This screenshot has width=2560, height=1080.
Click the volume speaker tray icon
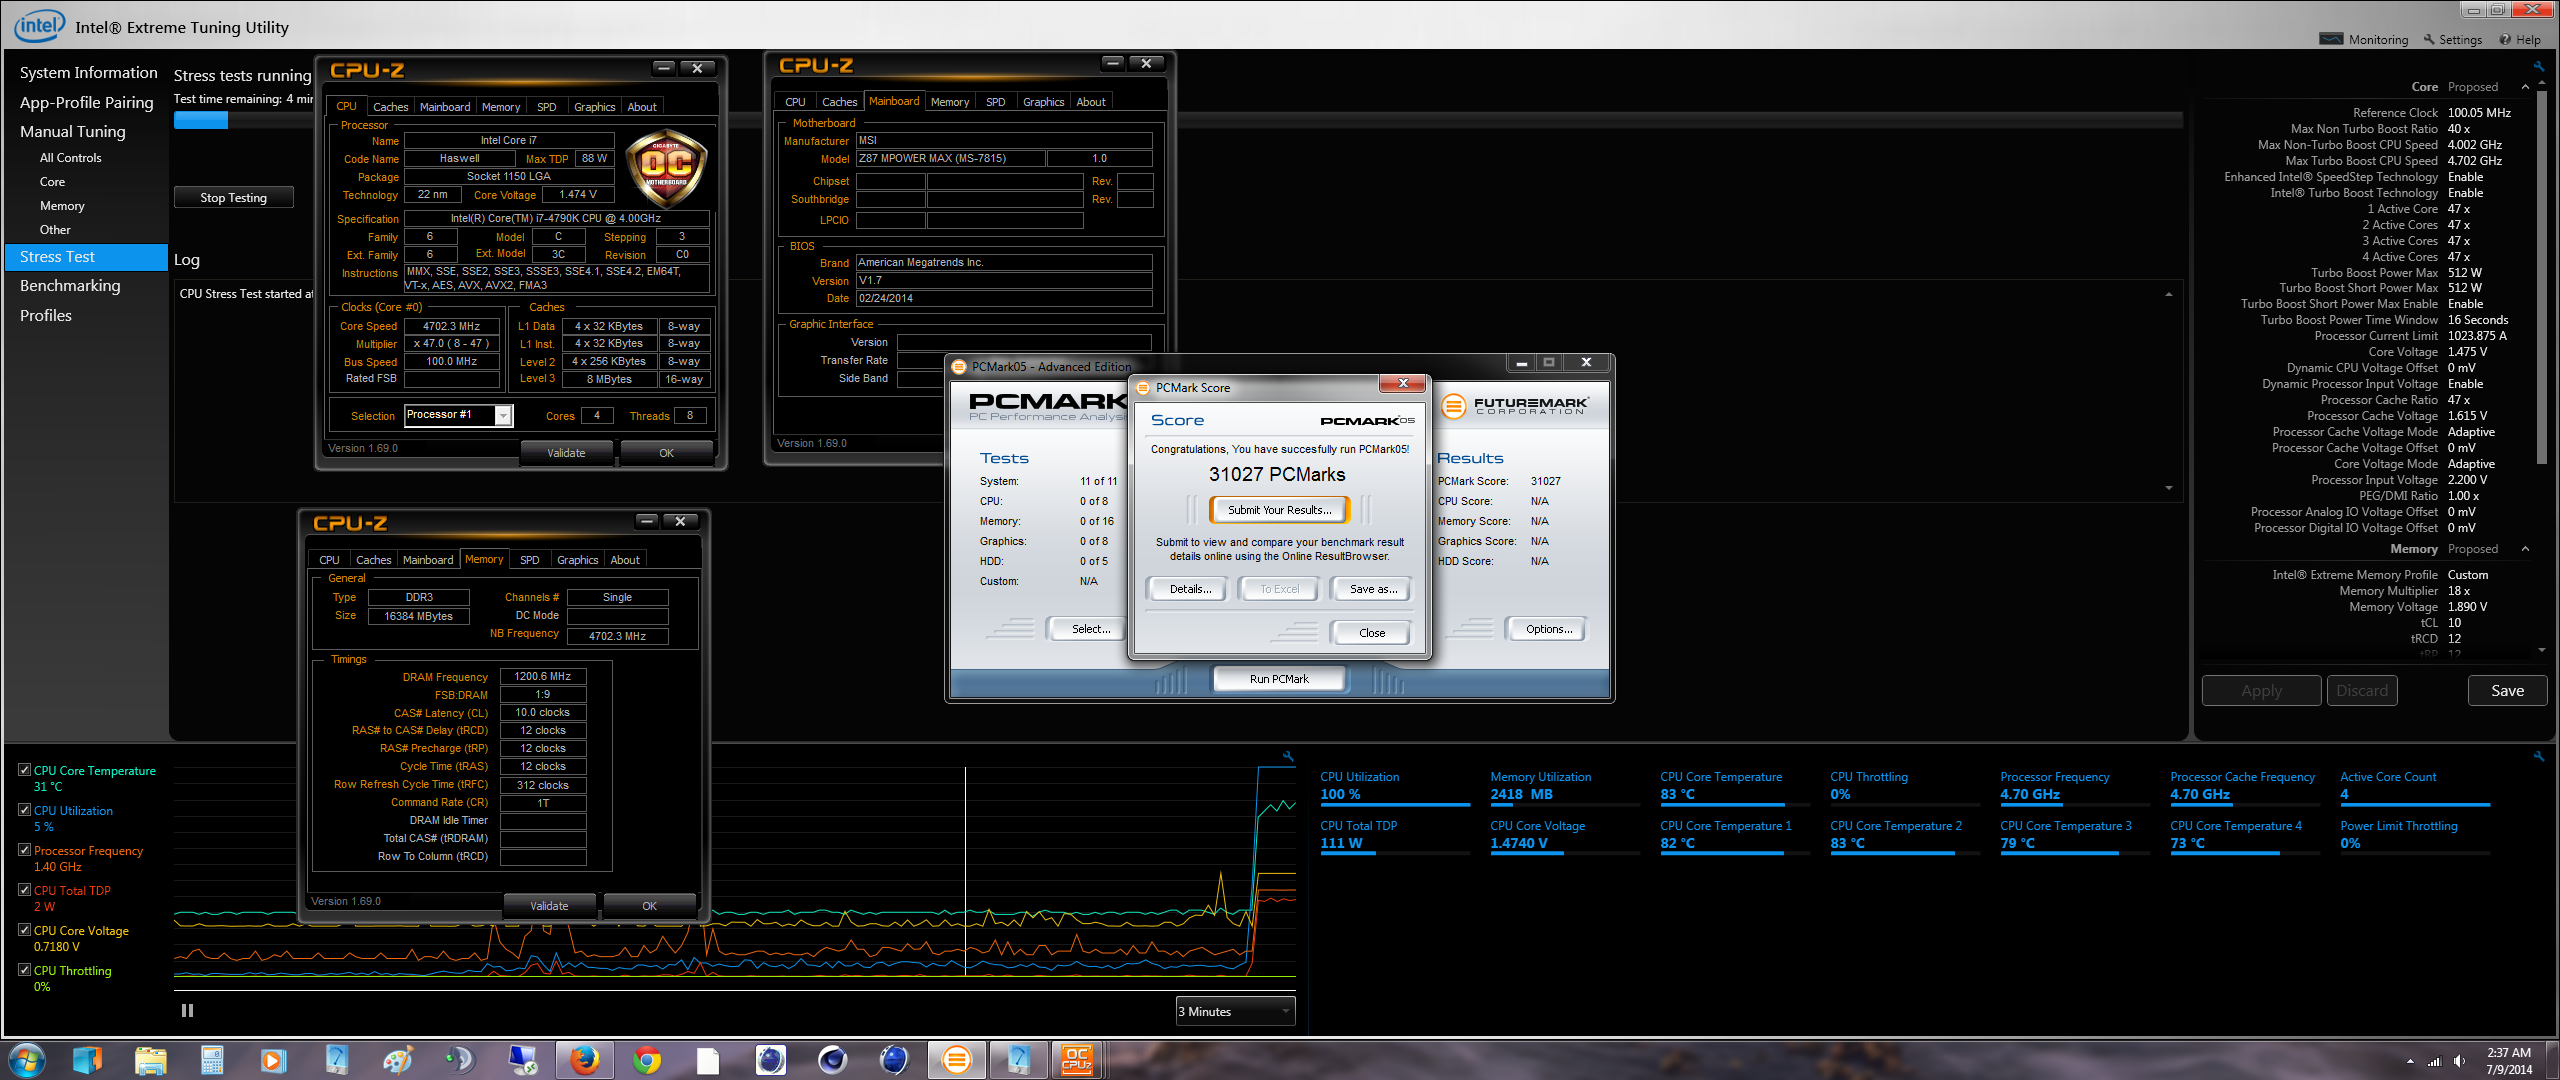click(x=2459, y=1061)
